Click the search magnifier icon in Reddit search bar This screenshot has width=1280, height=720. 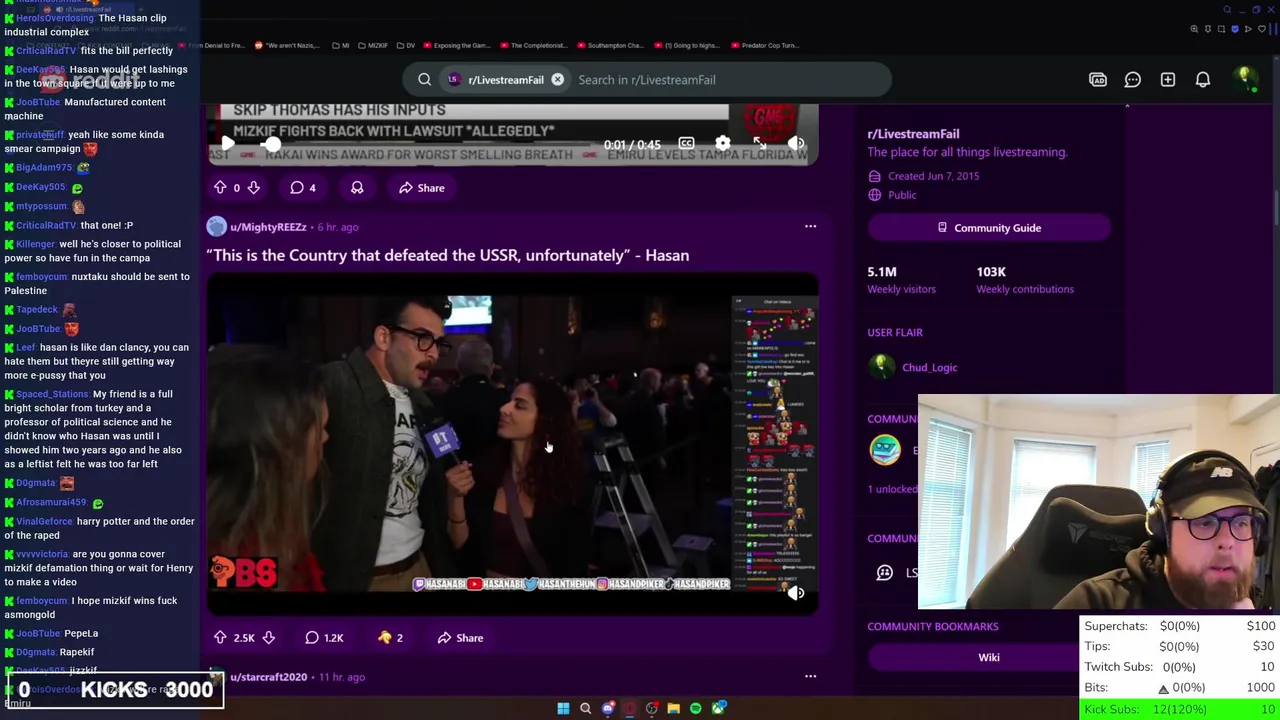424,80
